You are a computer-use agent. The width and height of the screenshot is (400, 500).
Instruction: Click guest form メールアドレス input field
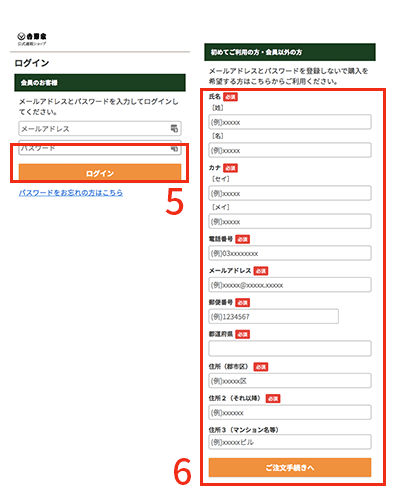[290, 285]
